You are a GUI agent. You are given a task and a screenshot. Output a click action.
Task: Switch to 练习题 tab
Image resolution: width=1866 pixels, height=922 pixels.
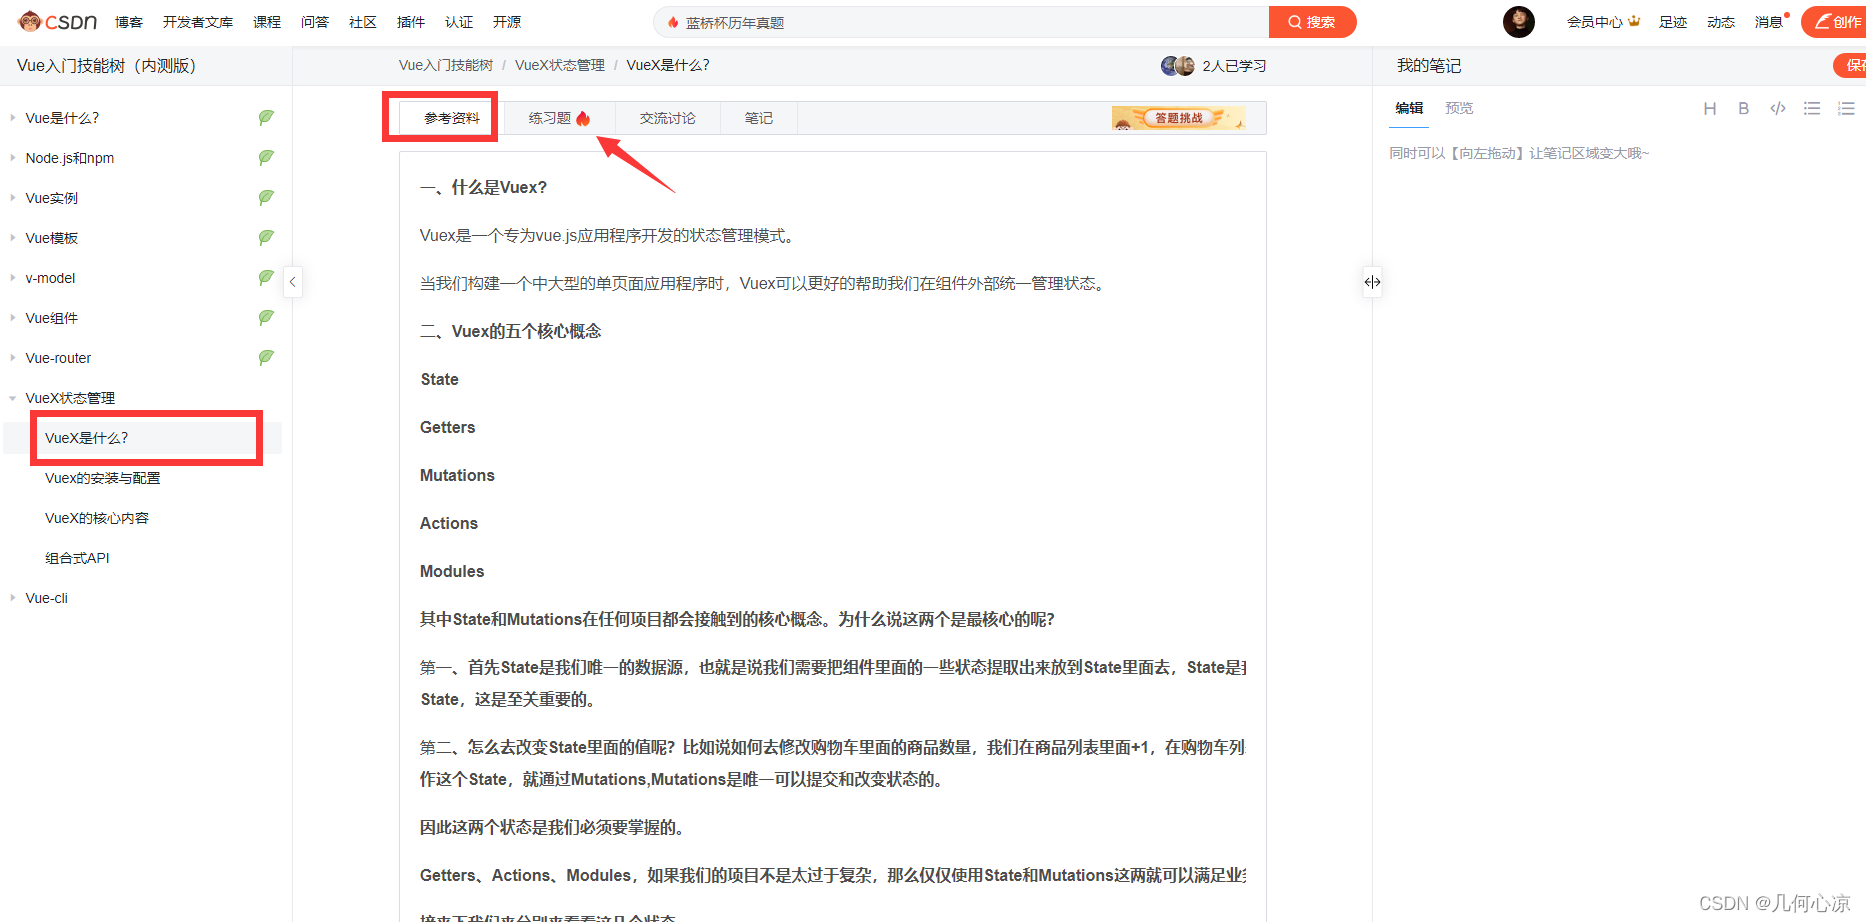coord(559,118)
